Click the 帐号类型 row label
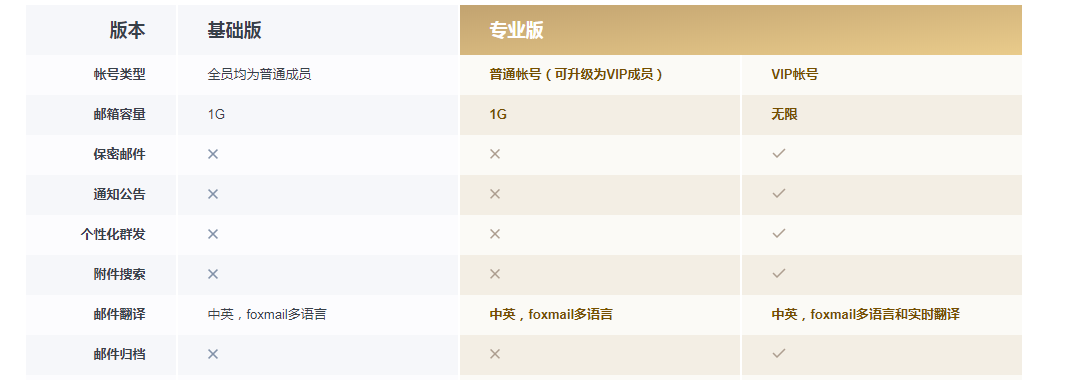The image size is (1073, 380). (x=120, y=75)
